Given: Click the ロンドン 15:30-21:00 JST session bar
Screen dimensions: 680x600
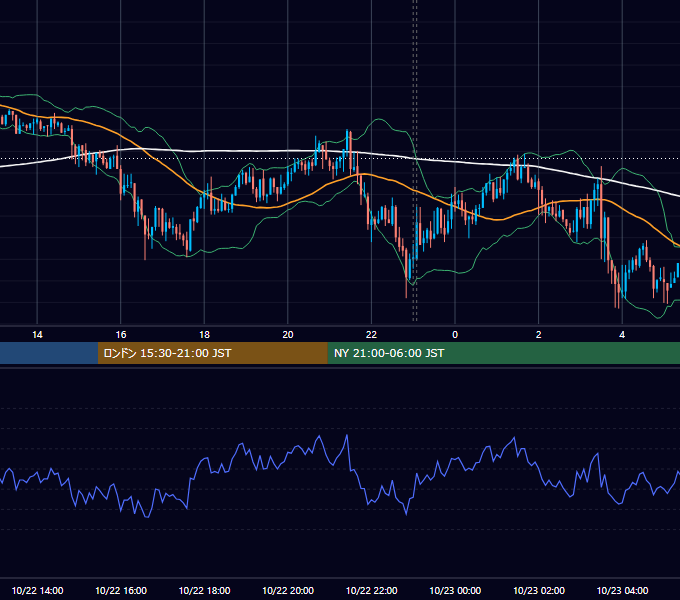Looking at the screenshot, I should (x=212, y=353).
